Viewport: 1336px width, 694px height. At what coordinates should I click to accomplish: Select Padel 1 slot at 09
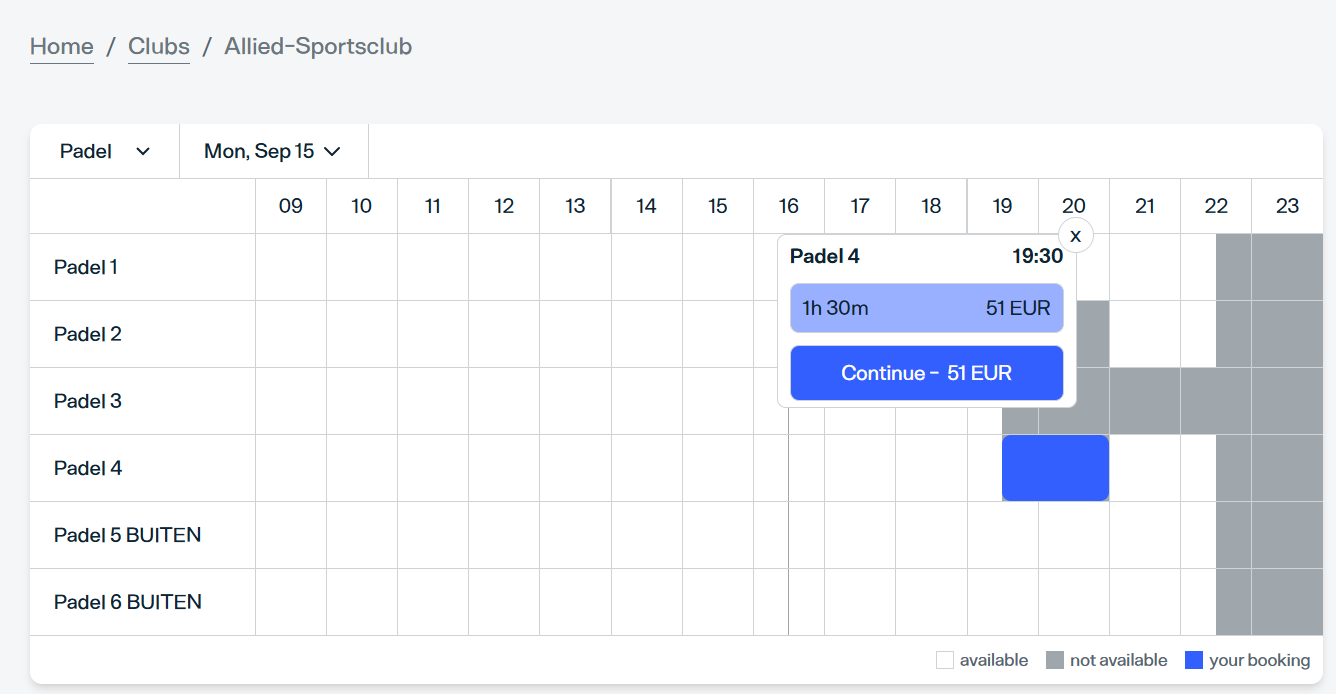291,267
